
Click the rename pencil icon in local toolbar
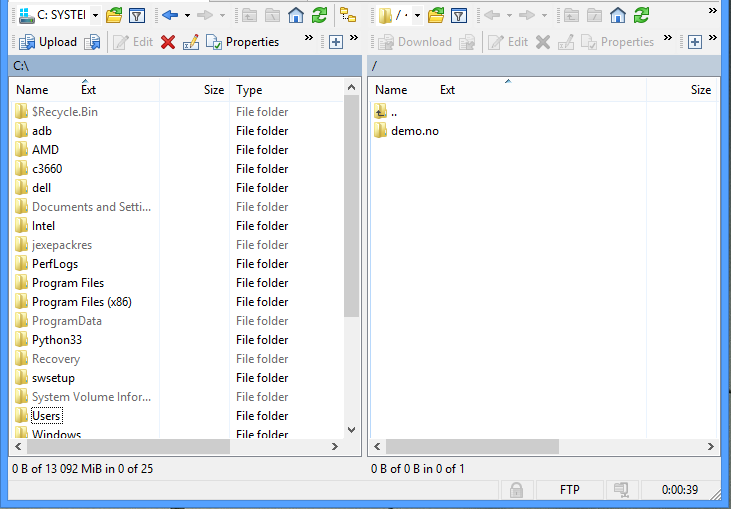(190, 42)
